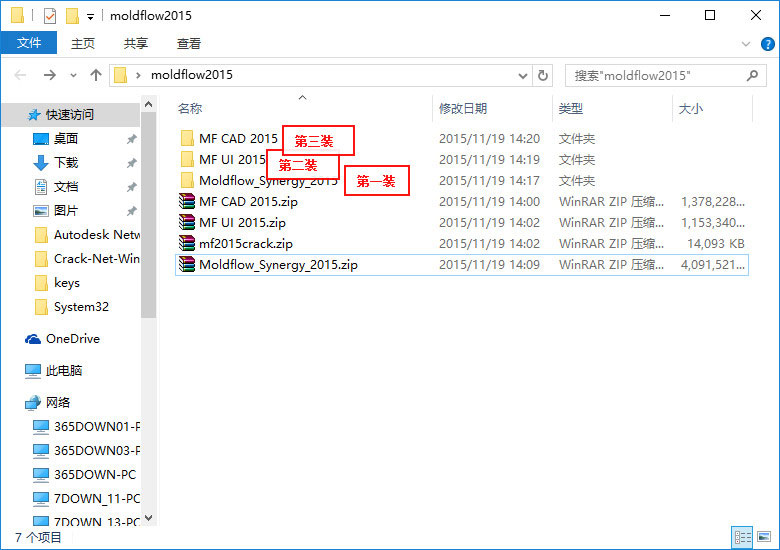Click the Desktop icon in sidebar

click(x=41, y=139)
